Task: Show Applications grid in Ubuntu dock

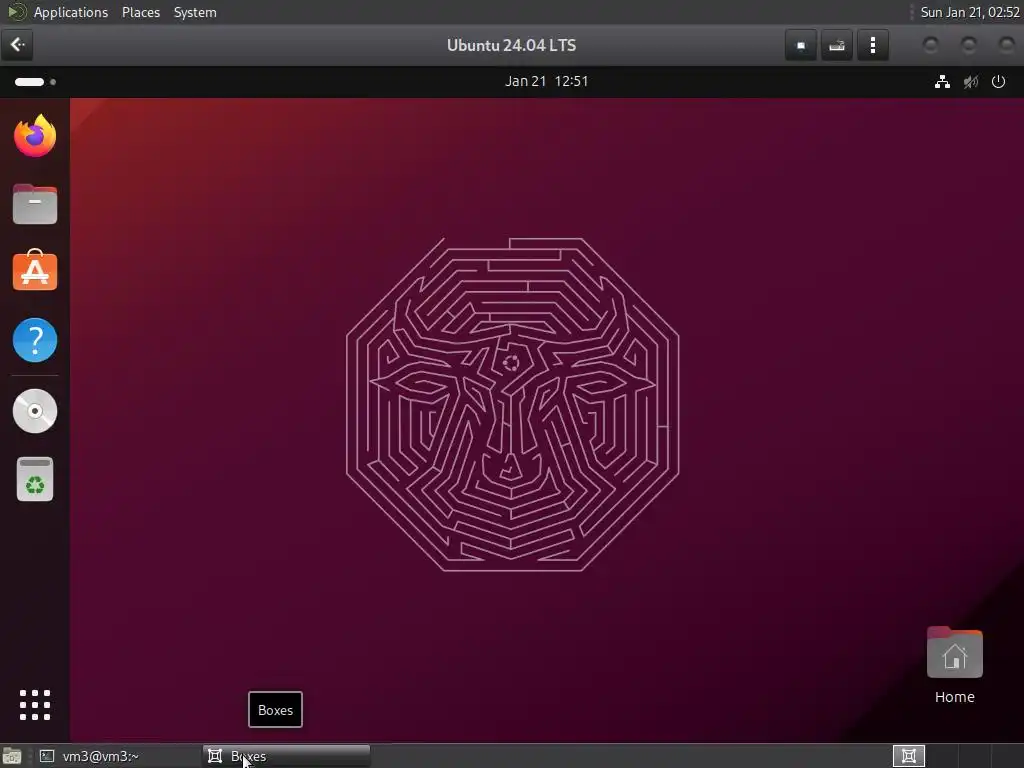Action: pos(35,705)
